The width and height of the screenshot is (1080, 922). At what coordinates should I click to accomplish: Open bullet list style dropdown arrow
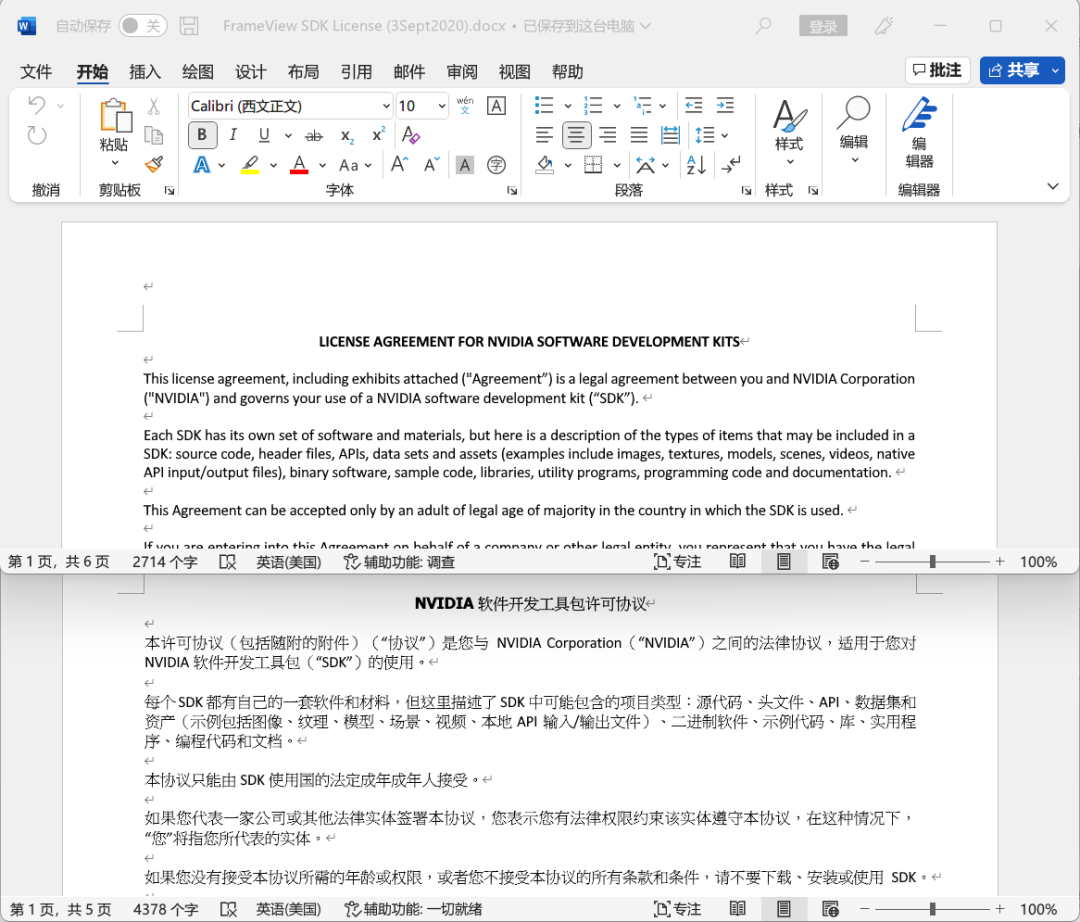coord(568,106)
